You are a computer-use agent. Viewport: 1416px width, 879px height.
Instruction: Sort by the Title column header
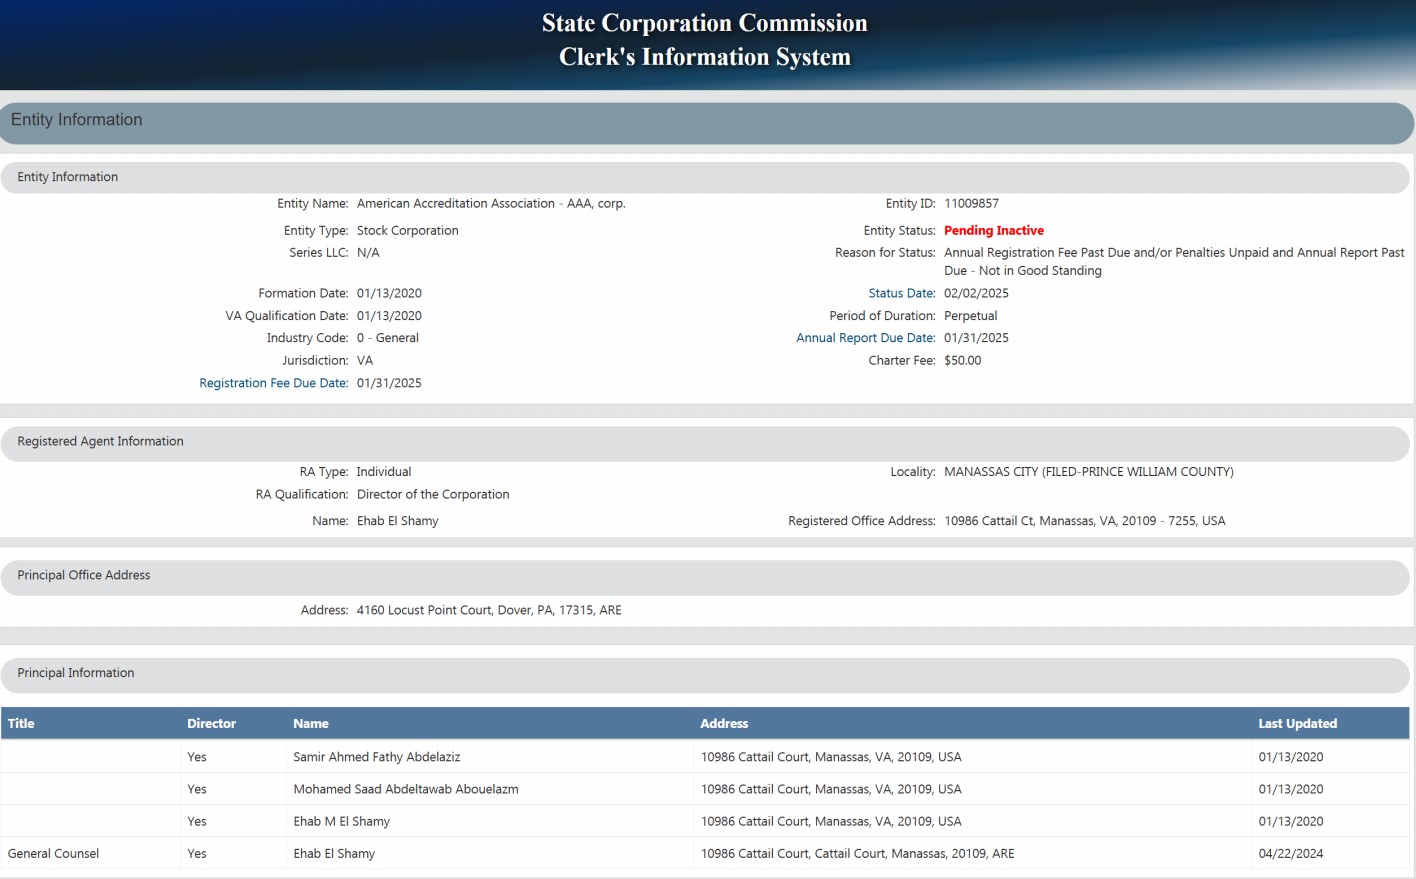21,723
